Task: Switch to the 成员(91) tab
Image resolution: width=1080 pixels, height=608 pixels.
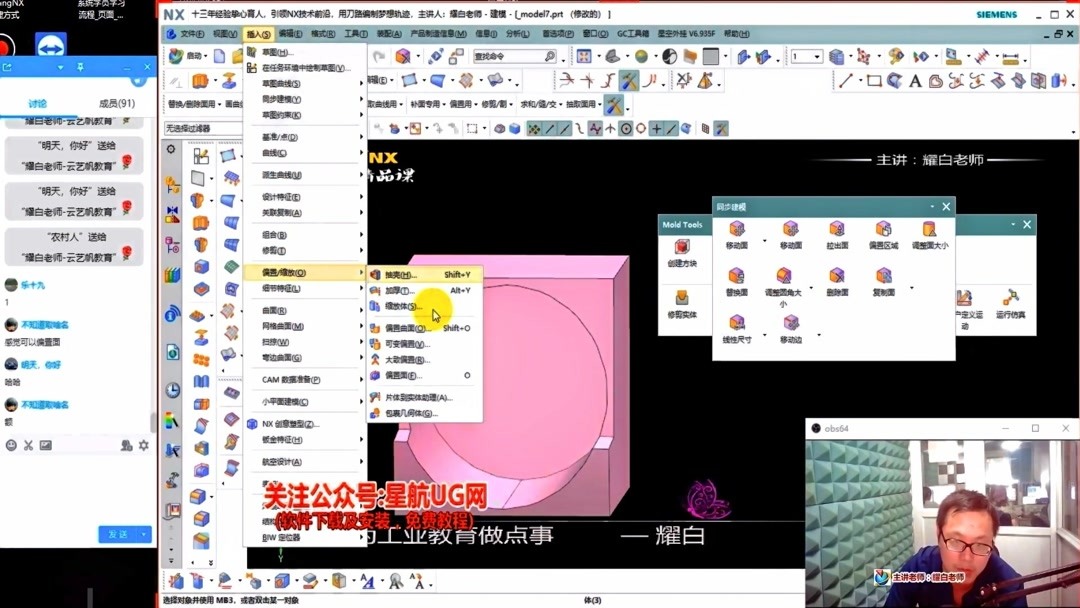Action: [117, 103]
